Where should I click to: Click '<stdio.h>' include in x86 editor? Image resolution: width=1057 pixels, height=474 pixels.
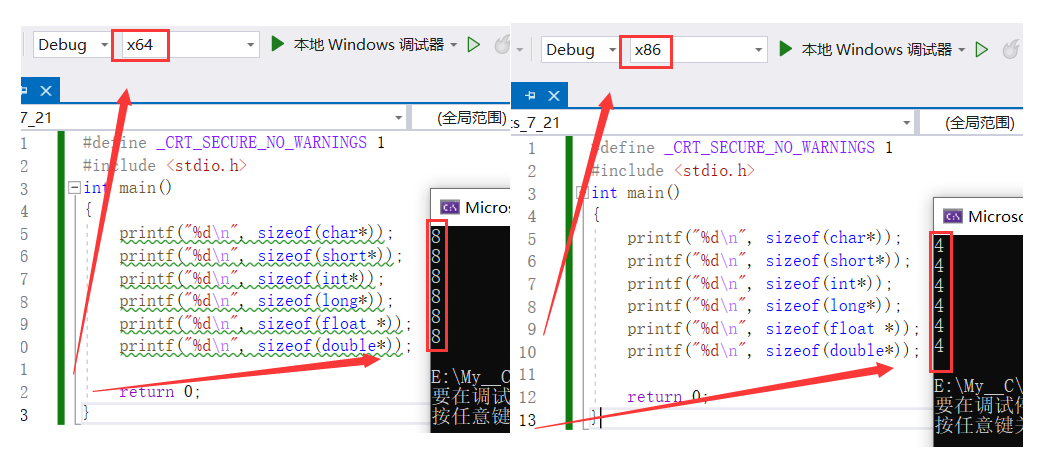[x=715, y=171]
